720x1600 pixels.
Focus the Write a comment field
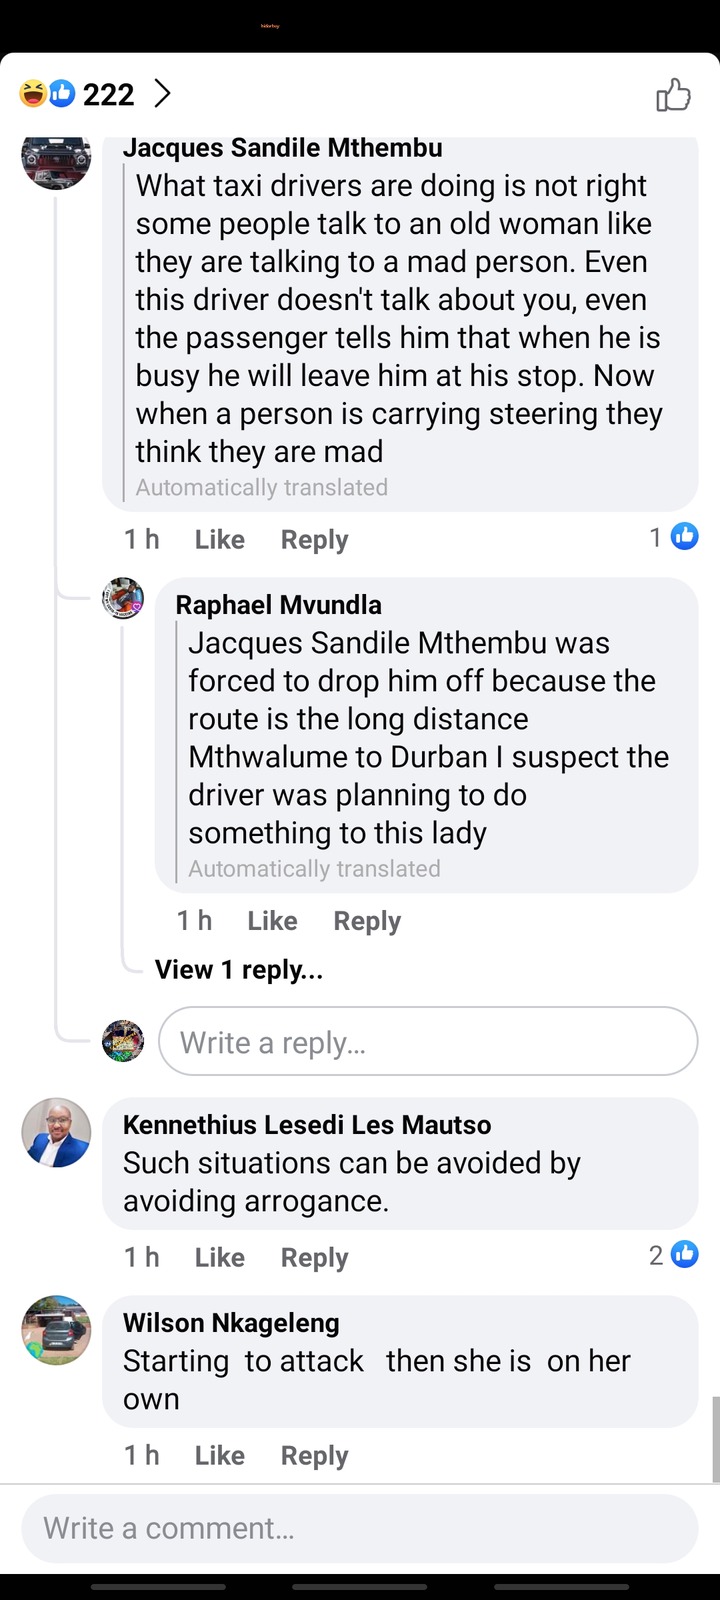point(360,1528)
